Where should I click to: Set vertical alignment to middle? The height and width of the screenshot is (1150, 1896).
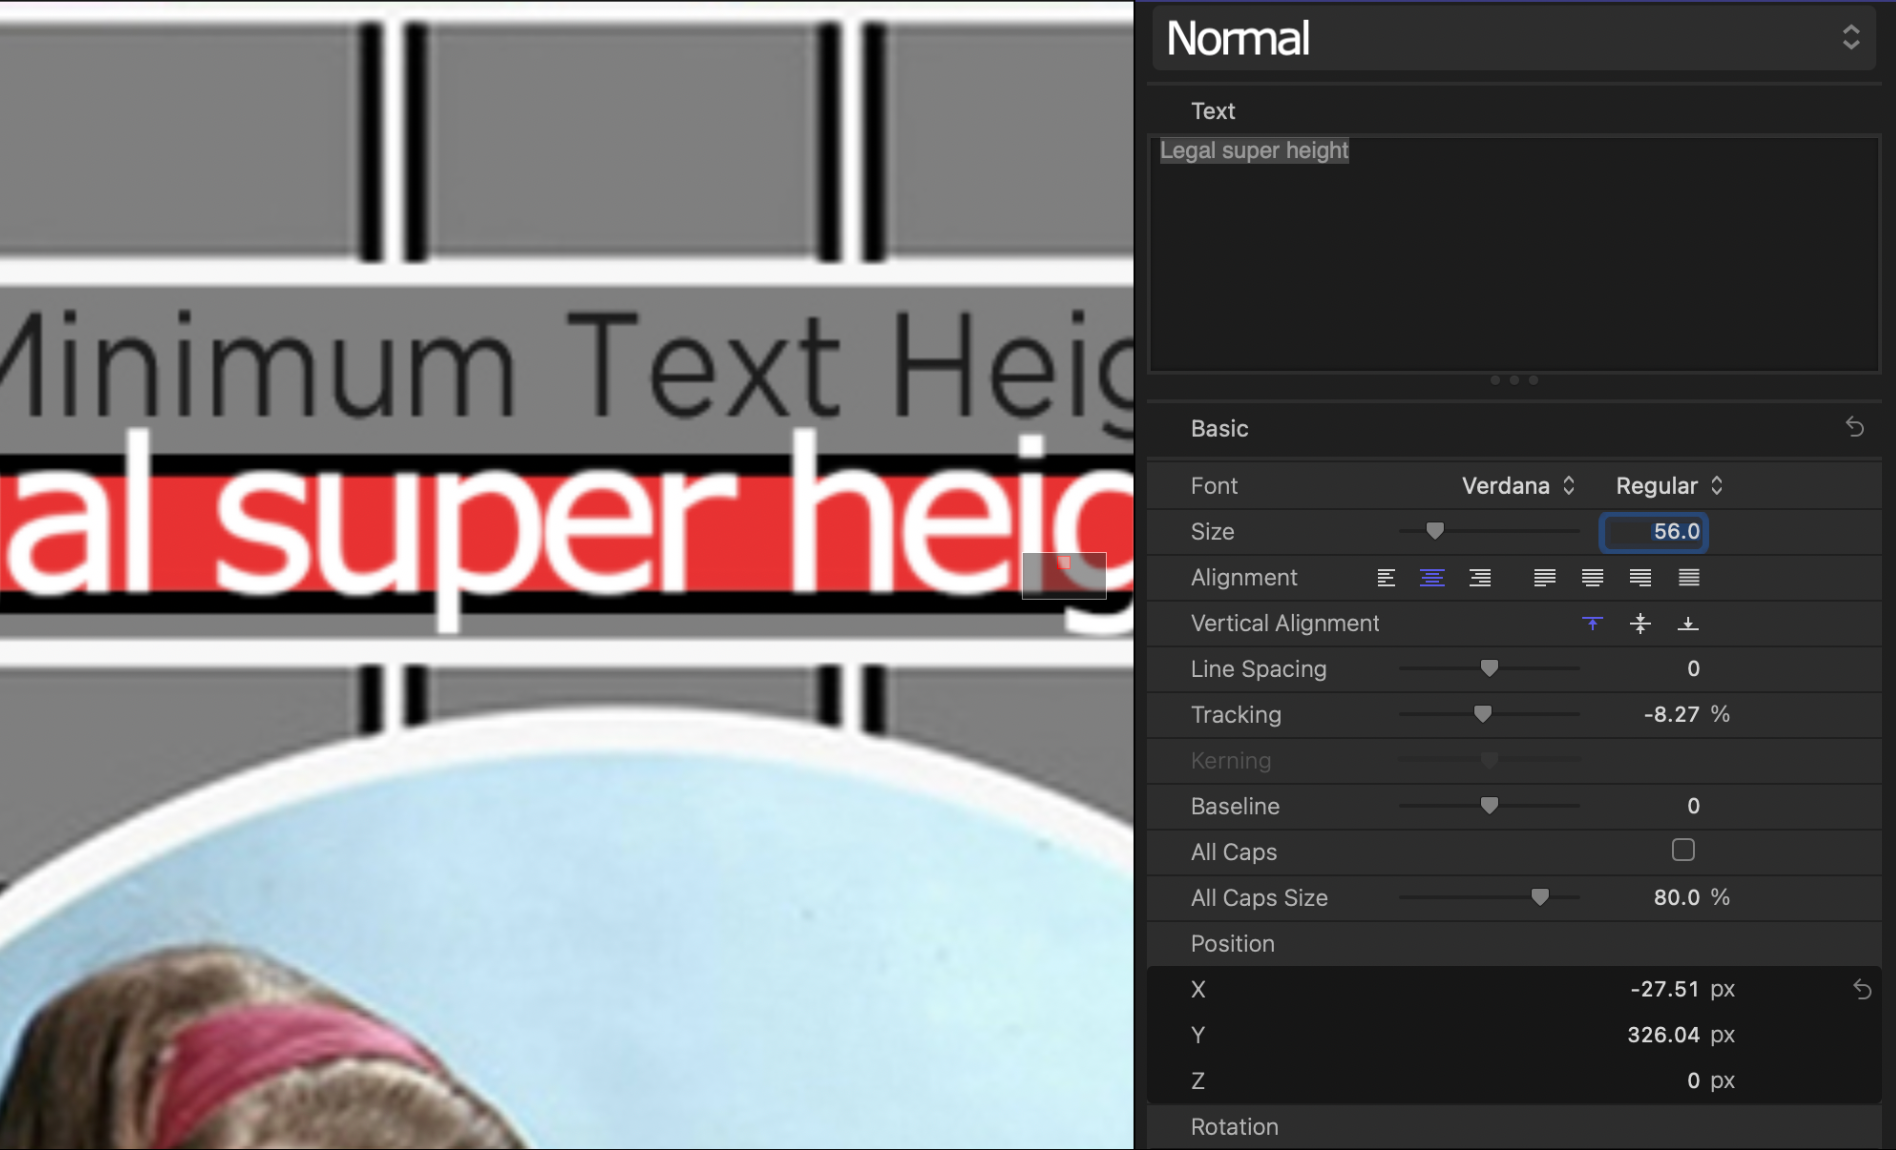pos(1640,624)
